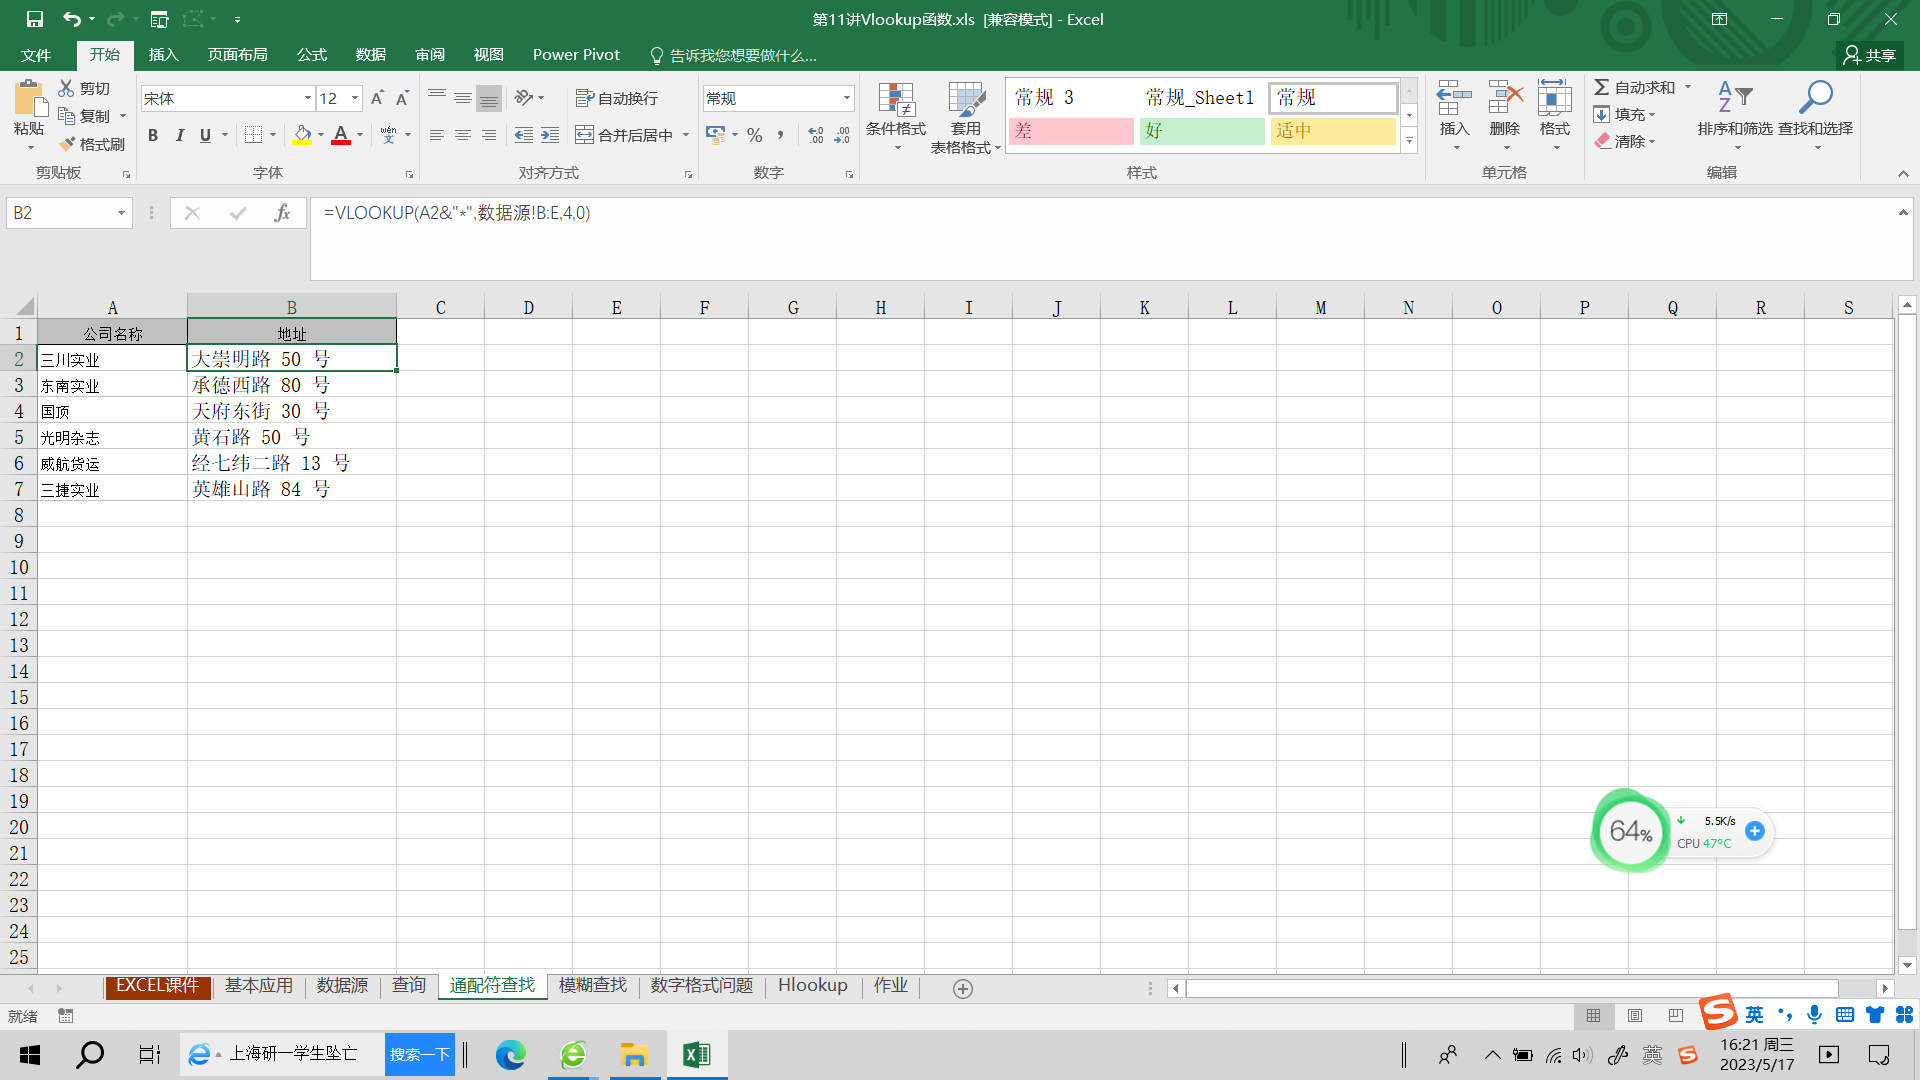Click the increase indent icon
Viewport: 1920px width, 1080px height.
tap(550, 135)
